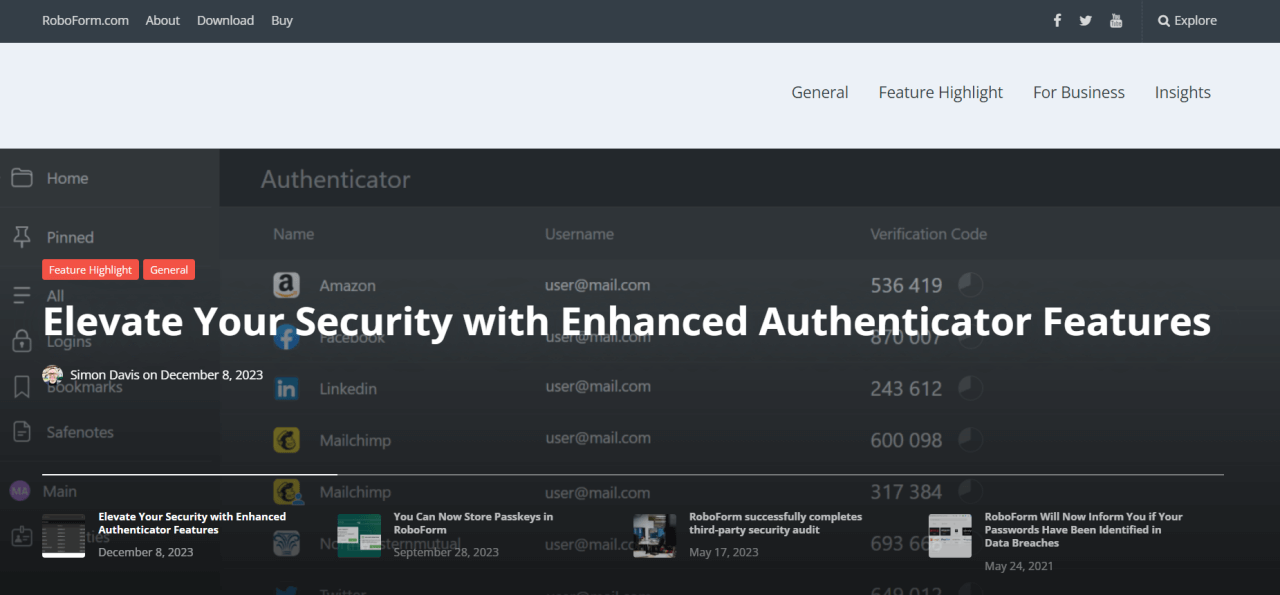The image size is (1280, 595).
Task: Open the Passkeys article thumbnail
Action: pos(359,535)
